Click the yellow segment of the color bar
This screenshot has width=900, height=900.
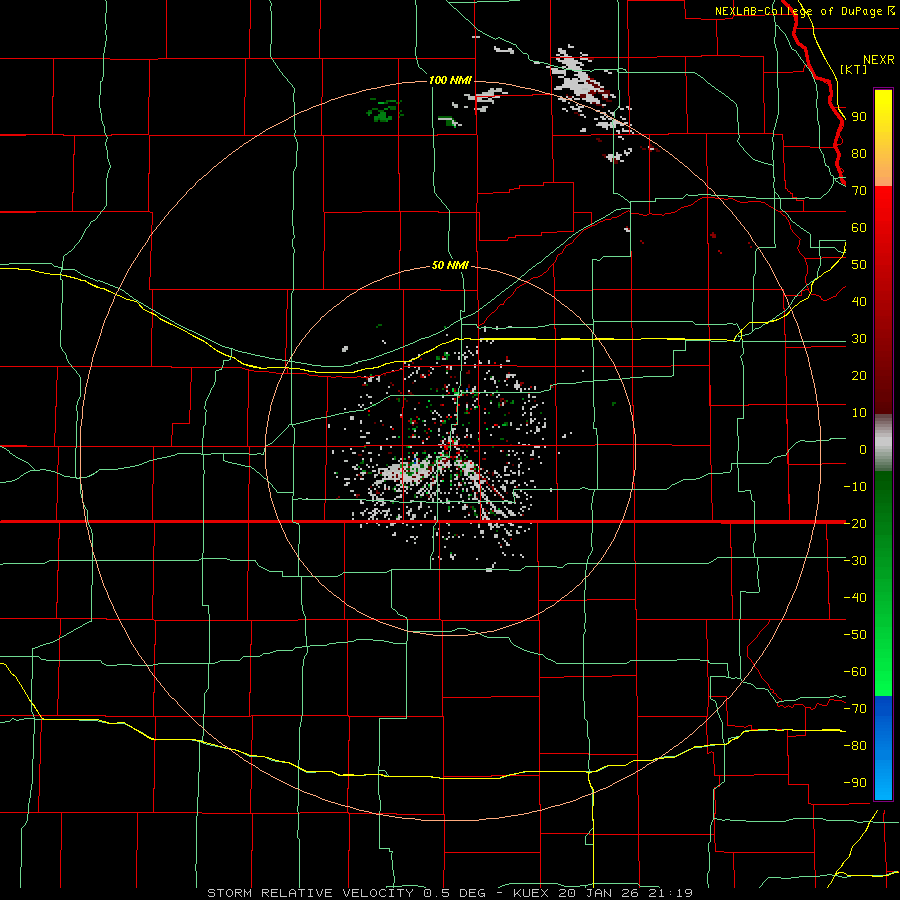click(883, 138)
